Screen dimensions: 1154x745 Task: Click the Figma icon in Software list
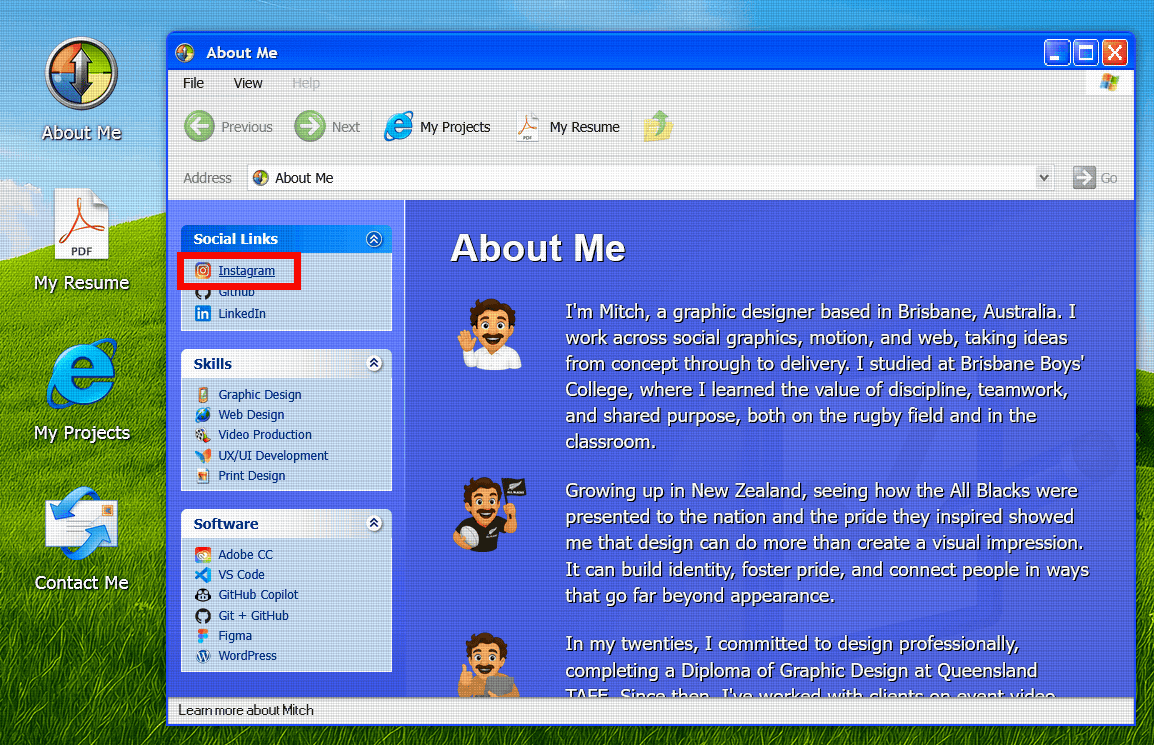202,636
